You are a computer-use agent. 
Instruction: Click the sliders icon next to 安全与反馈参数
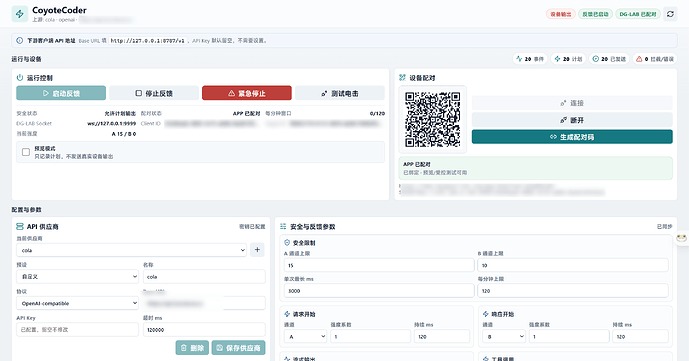[283, 227]
